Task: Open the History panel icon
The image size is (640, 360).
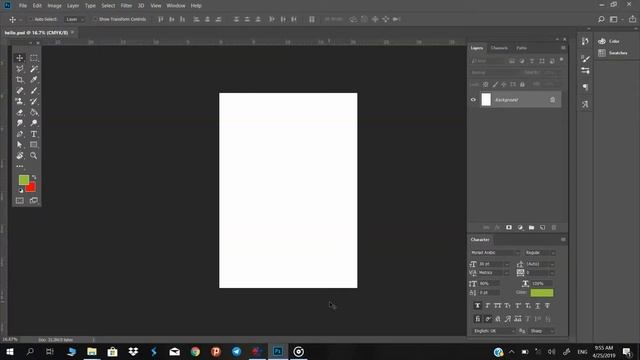Action: click(585, 41)
